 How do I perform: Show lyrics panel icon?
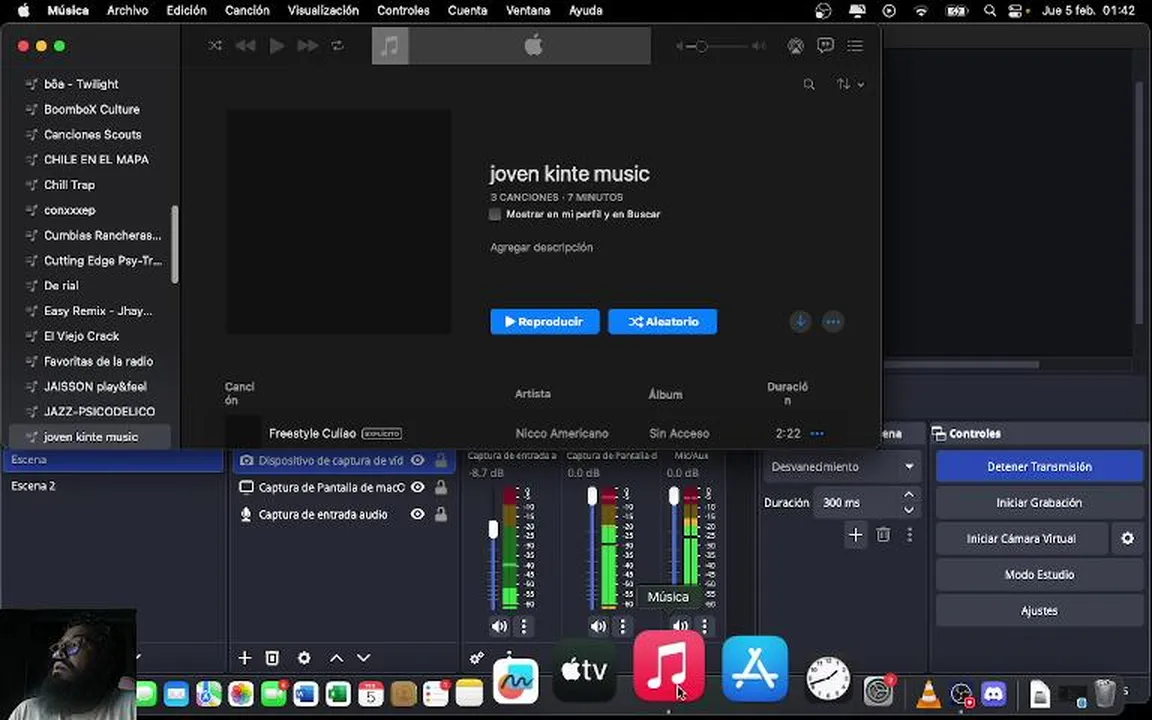pos(825,46)
